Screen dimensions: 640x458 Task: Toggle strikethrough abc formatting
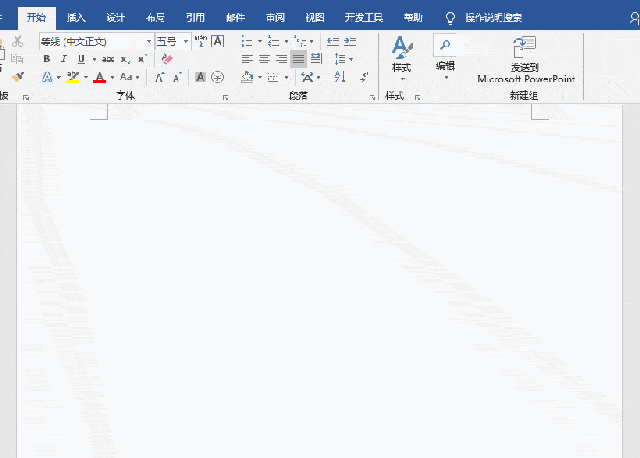click(108, 59)
